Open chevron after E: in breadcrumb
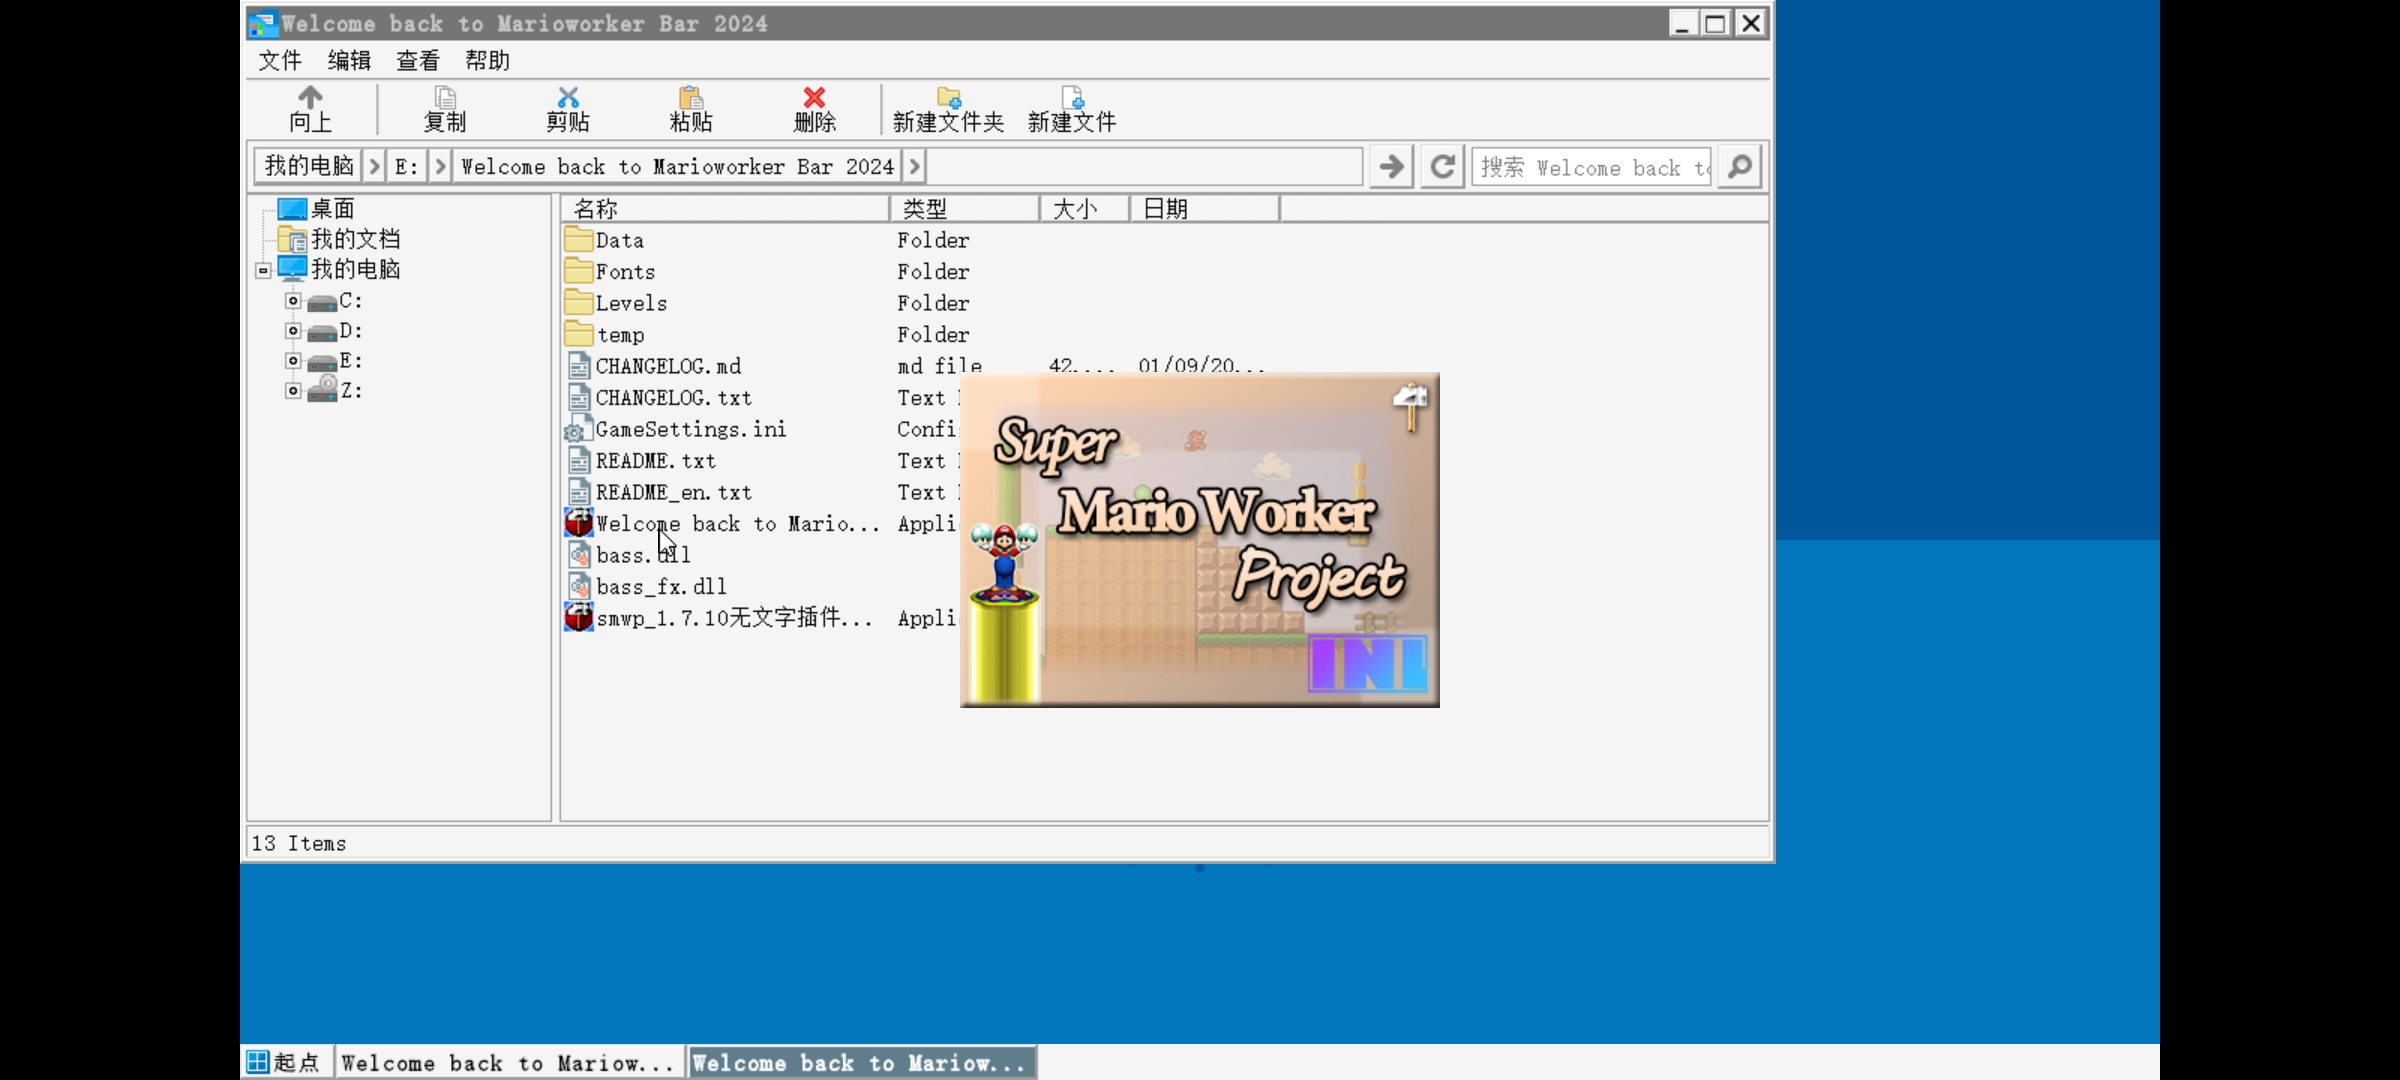2400x1080 pixels. pyautogui.click(x=440, y=166)
